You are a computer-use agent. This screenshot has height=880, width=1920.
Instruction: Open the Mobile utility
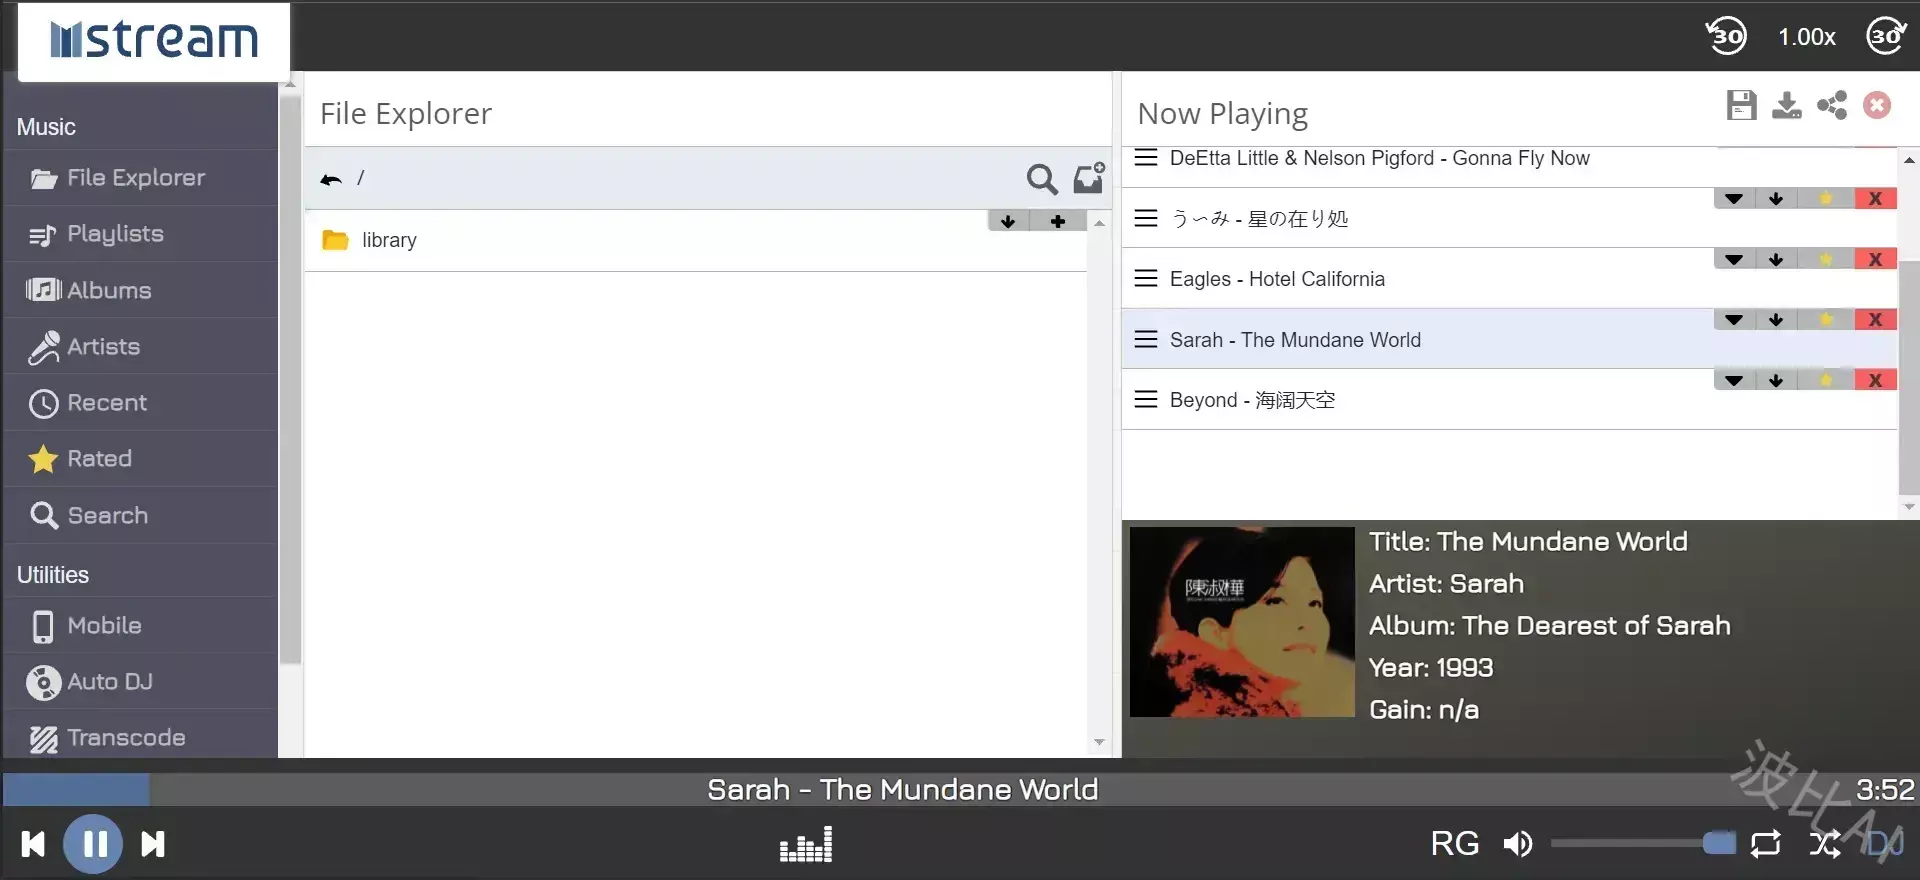(140, 625)
